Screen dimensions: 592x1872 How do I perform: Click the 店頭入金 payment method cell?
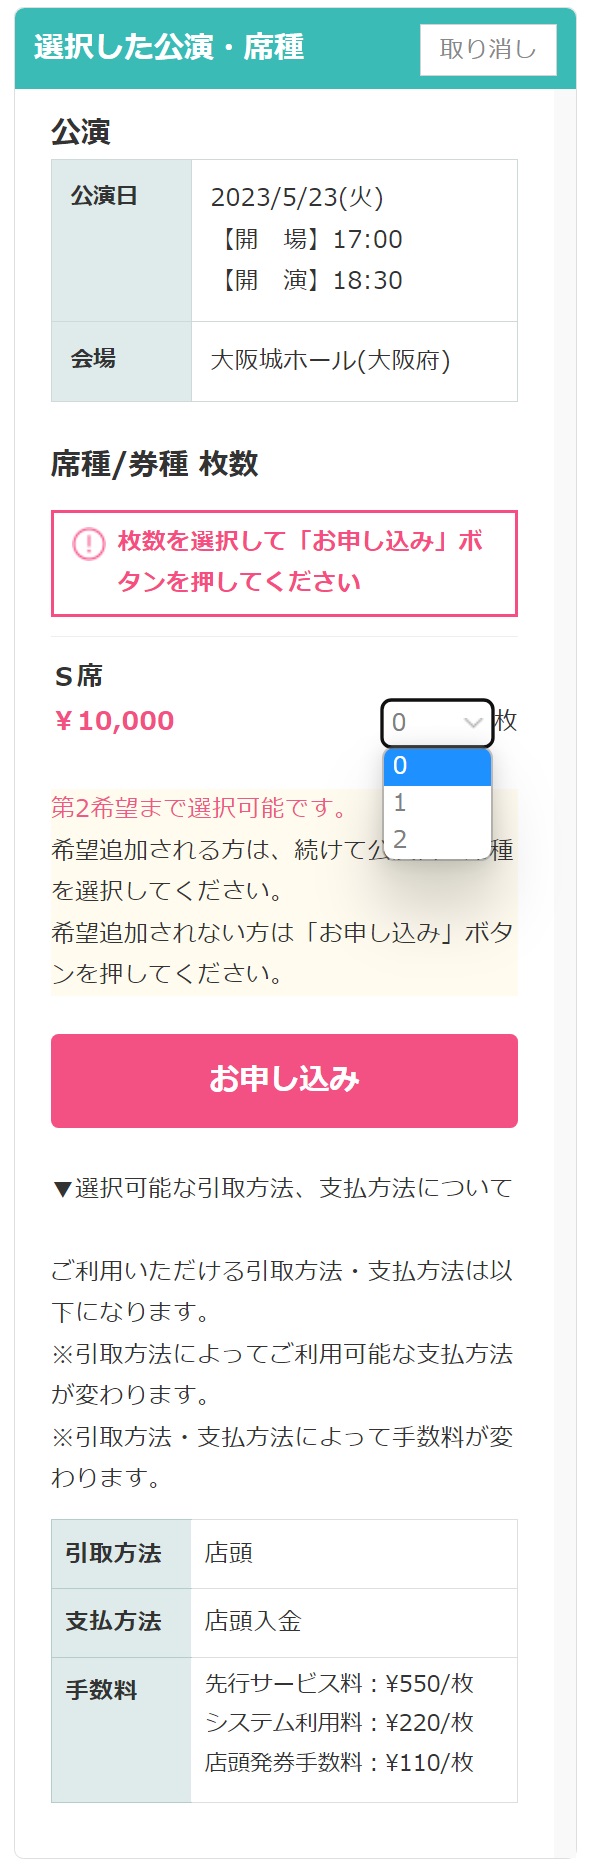pyautogui.click(x=354, y=1622)
